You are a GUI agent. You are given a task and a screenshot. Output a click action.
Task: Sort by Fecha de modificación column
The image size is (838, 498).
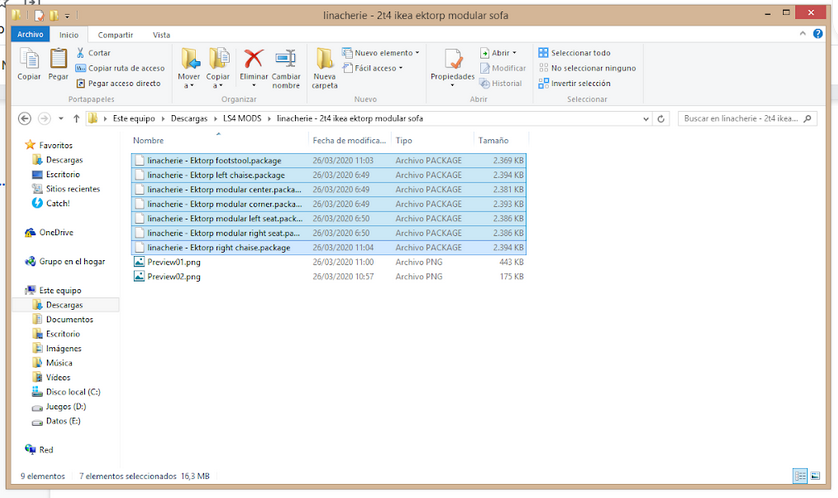pos(350,141)
